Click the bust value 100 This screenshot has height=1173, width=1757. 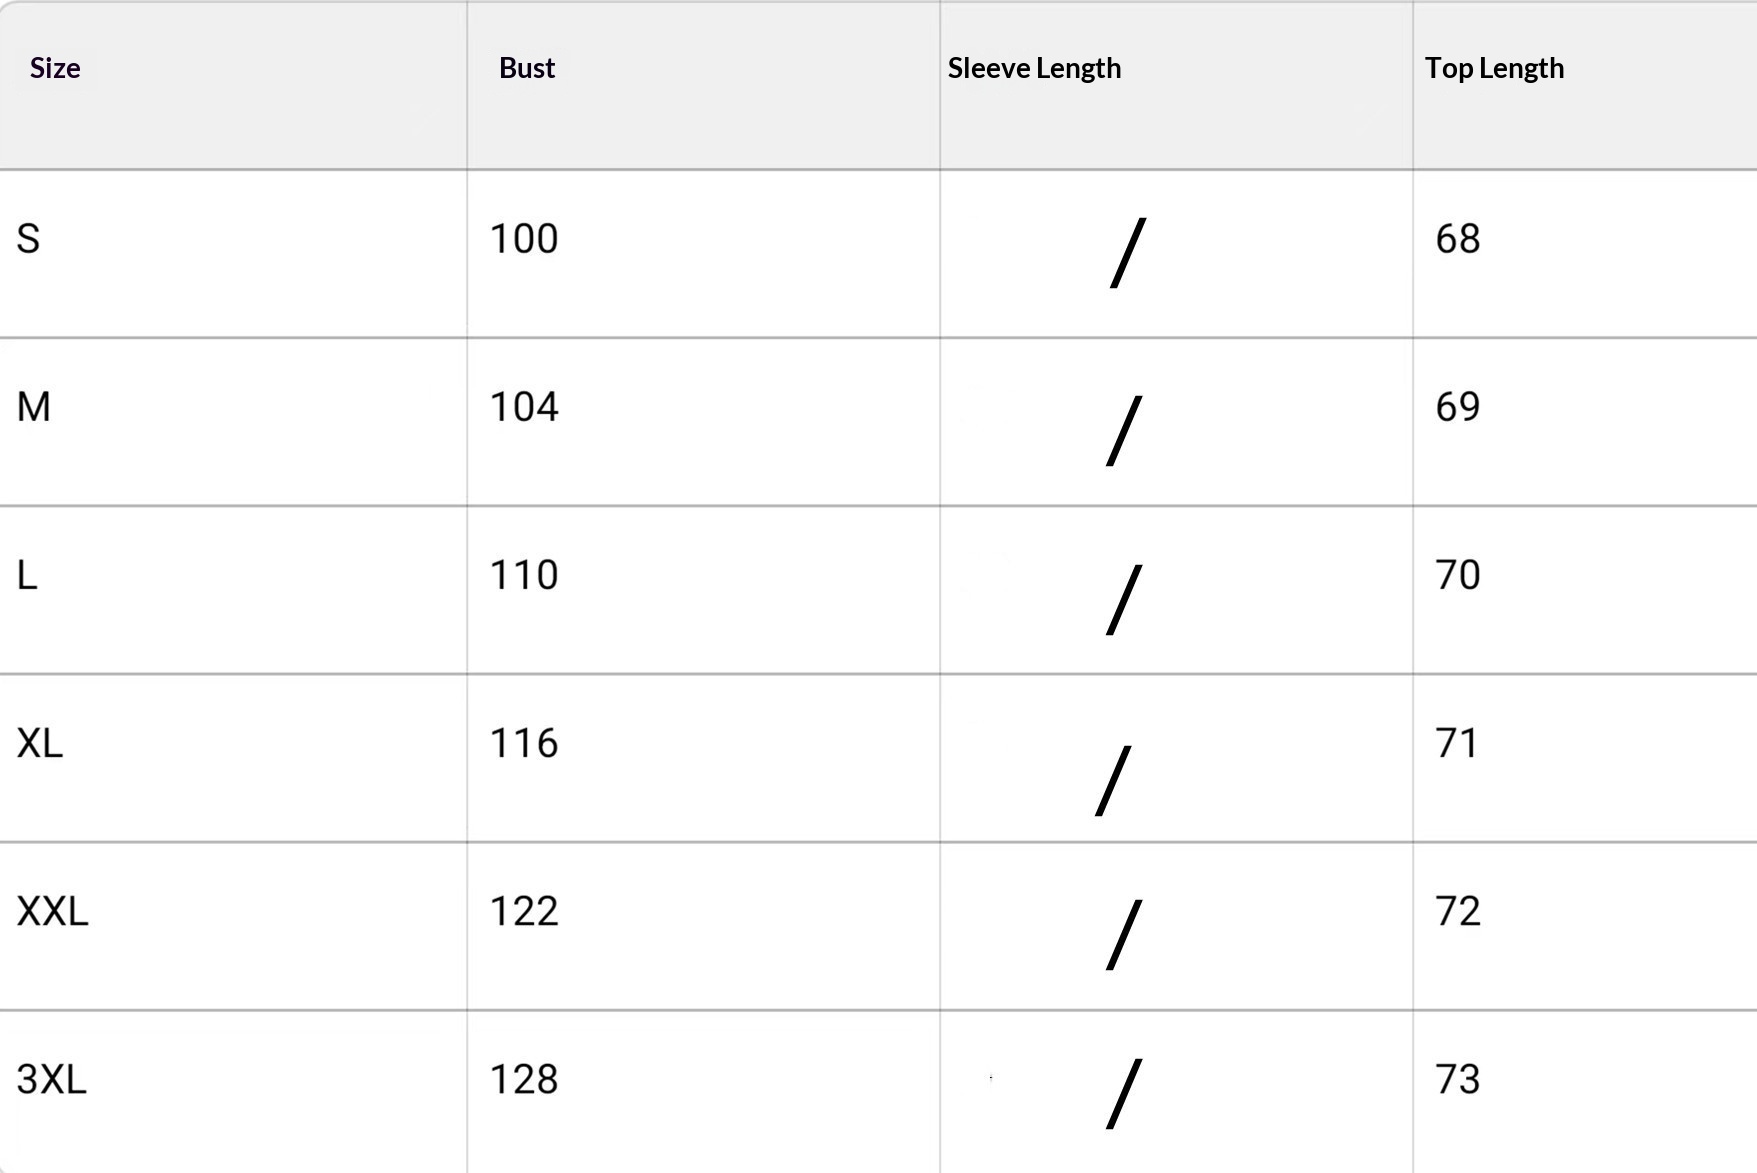pyautogui.click(x=524, y=239)
